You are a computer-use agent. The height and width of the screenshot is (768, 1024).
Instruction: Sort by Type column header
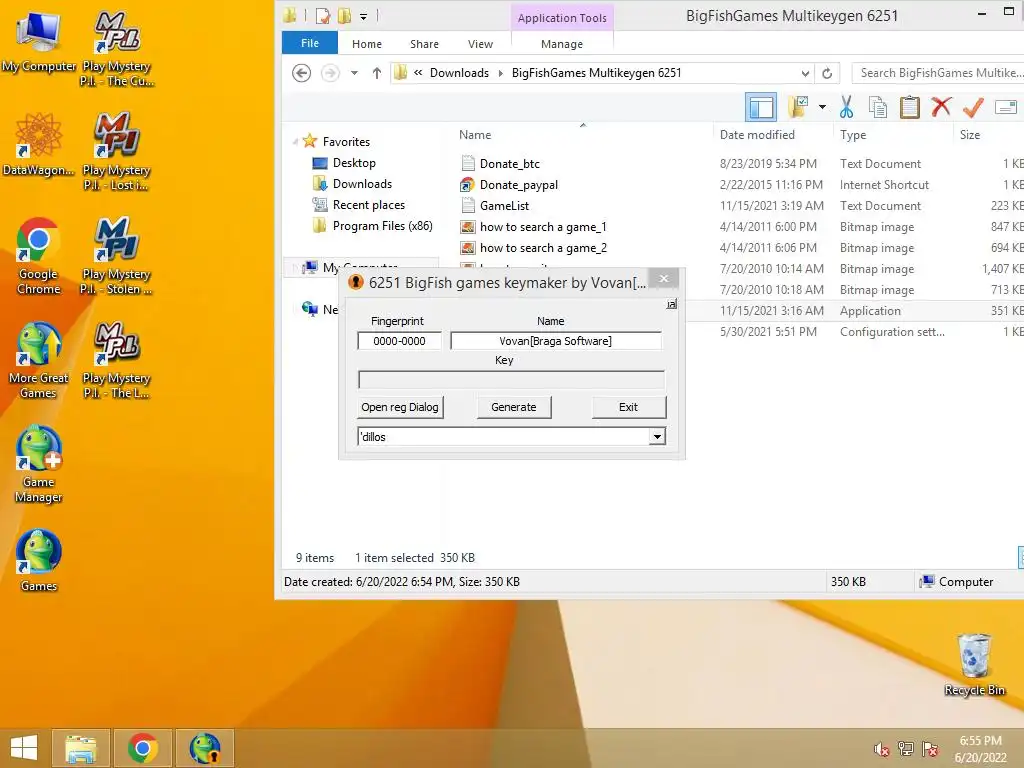[853, 135]
